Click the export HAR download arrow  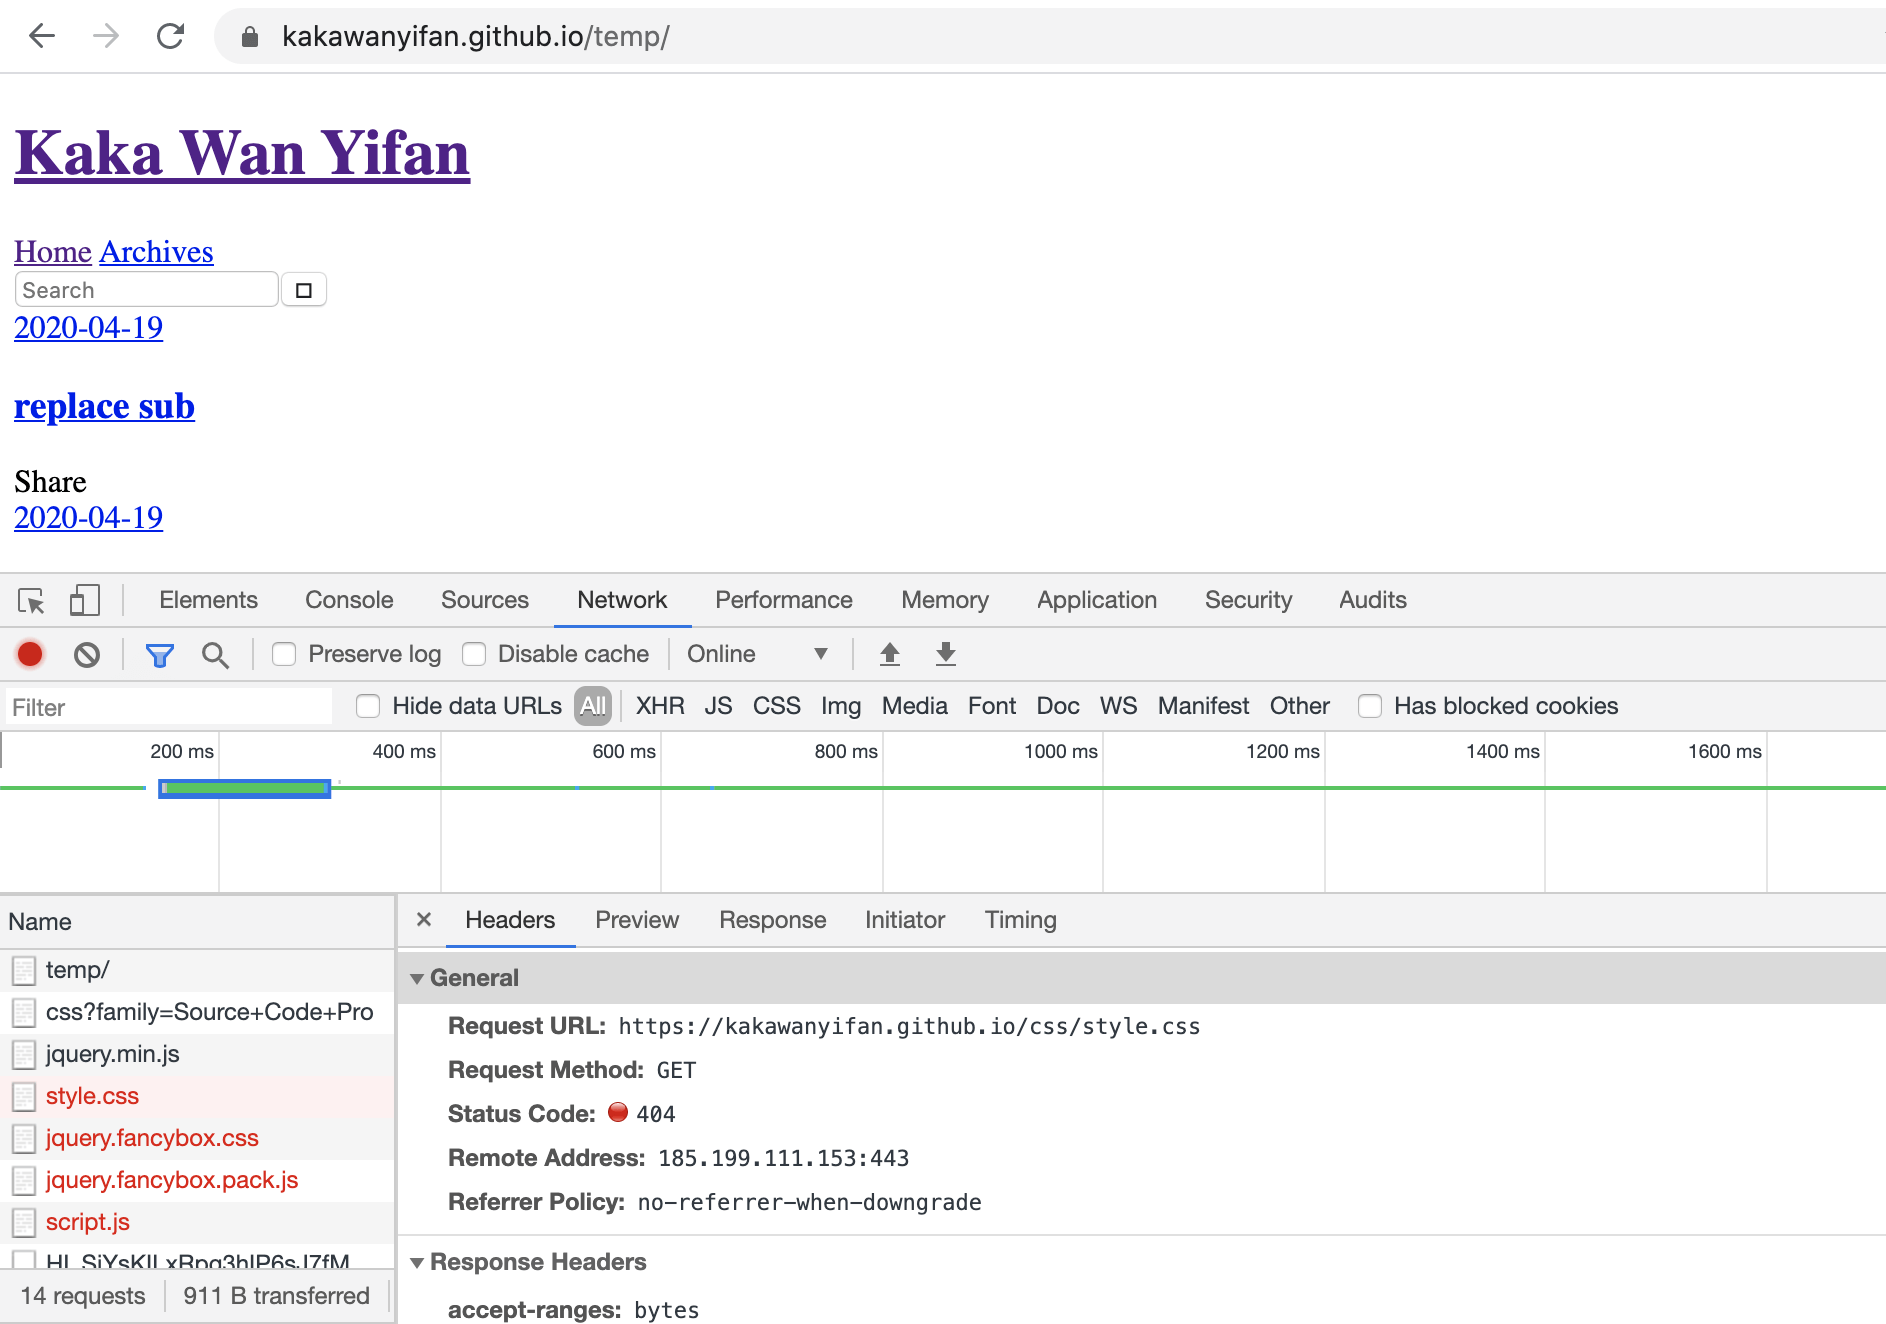click(x=945, y=654)
